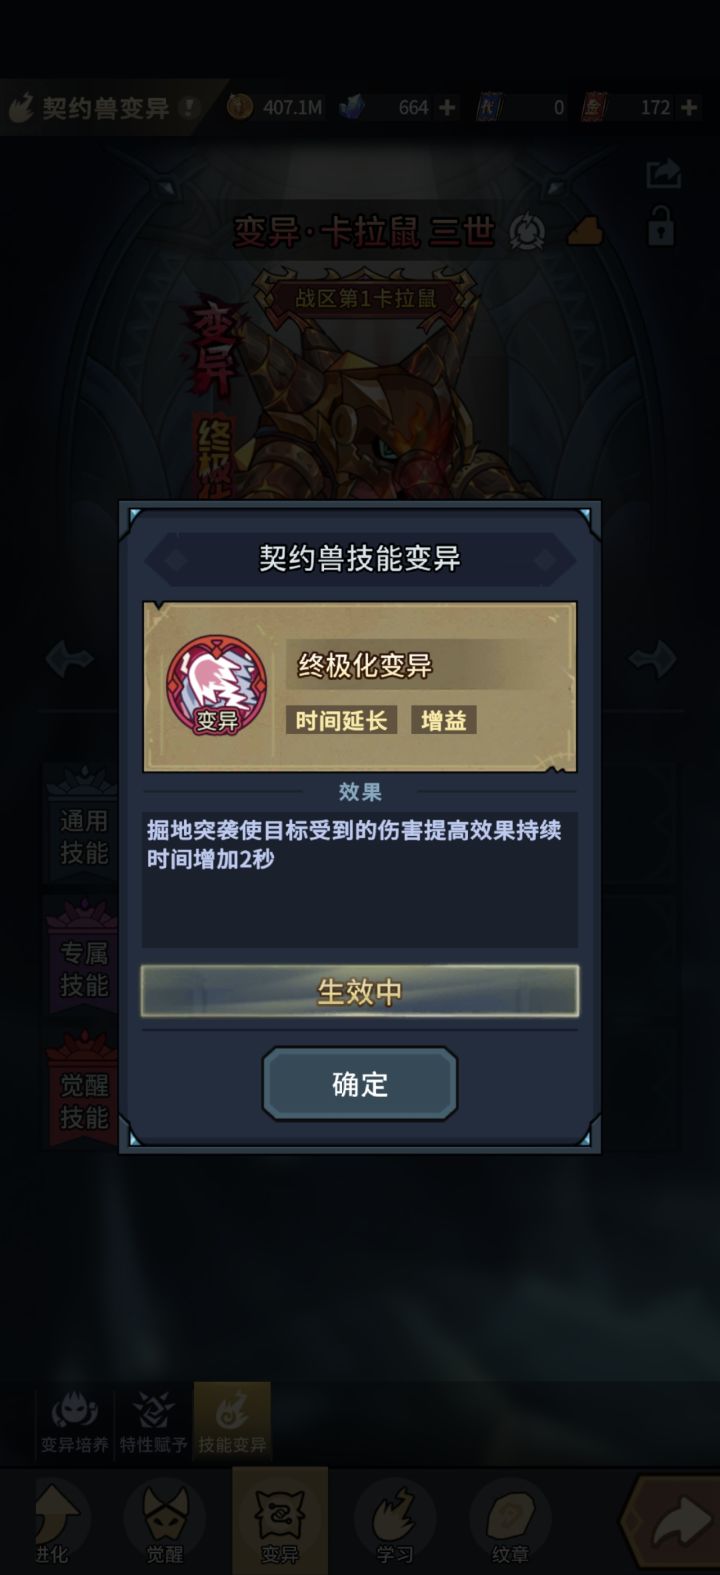Select the 技能变异 sub-tab
720x1575 pixels.
(232, 1422)
